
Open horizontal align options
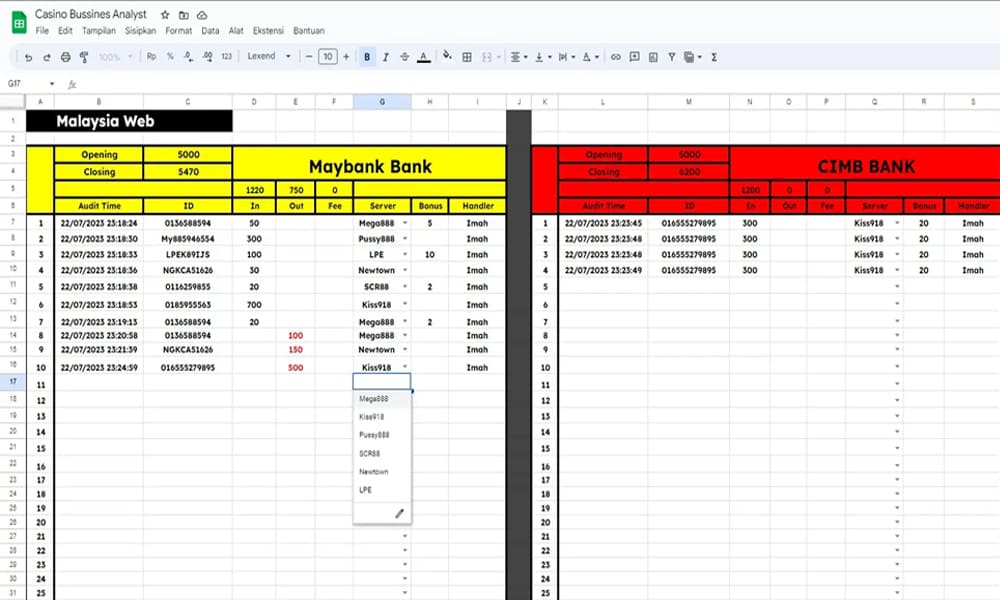click(x=518, y=57)
